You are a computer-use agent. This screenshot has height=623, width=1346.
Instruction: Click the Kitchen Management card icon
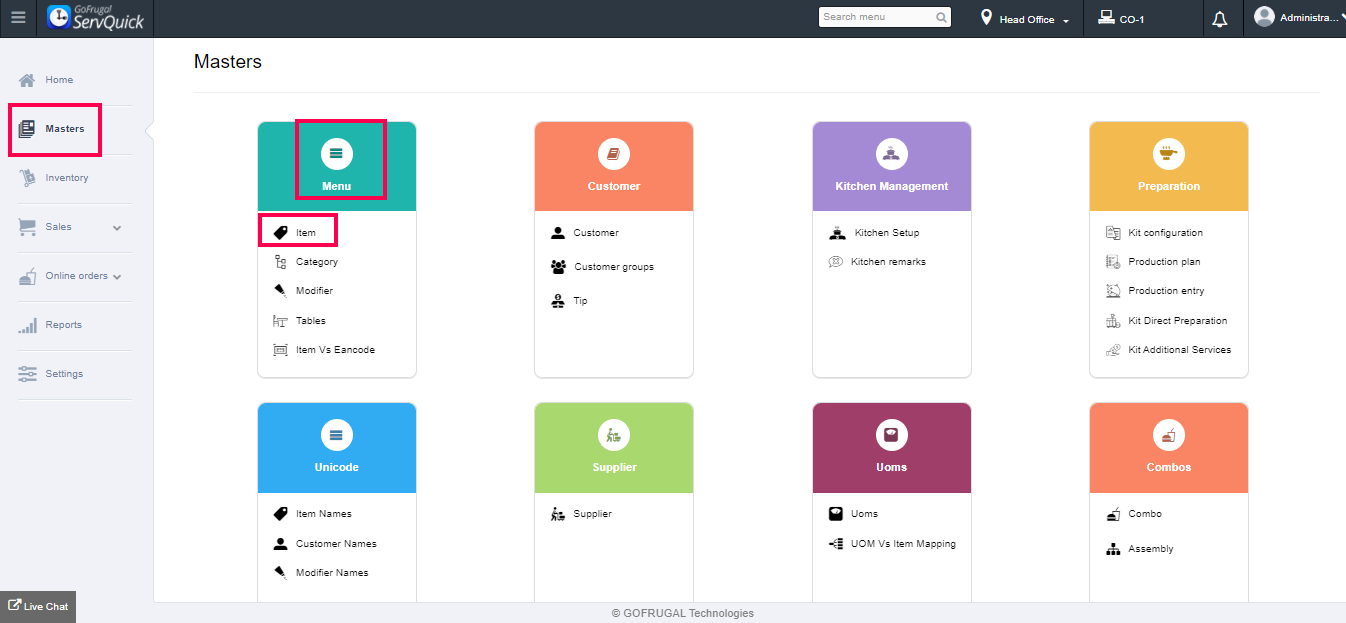[x=891, y=153]
